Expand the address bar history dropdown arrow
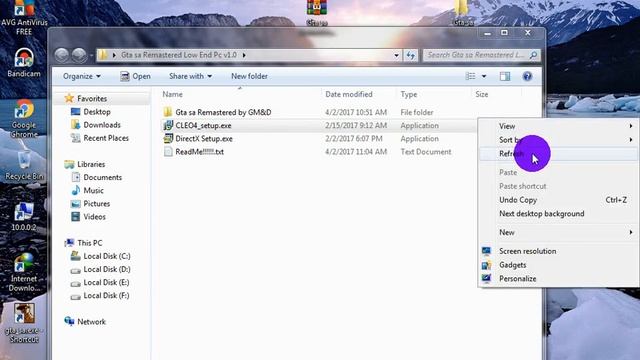The width and height of the screenshot is (640, 360). point(396,55)
